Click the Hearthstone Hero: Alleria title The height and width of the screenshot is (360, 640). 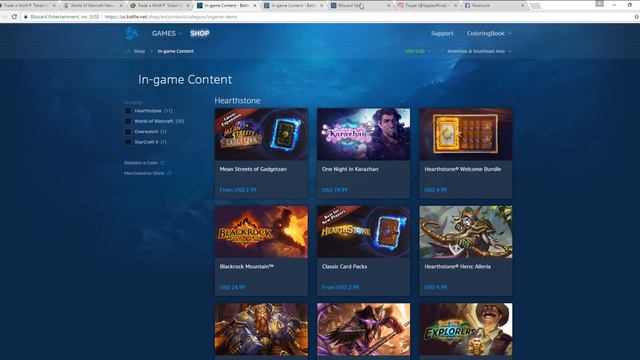click(x=457, y=267)
